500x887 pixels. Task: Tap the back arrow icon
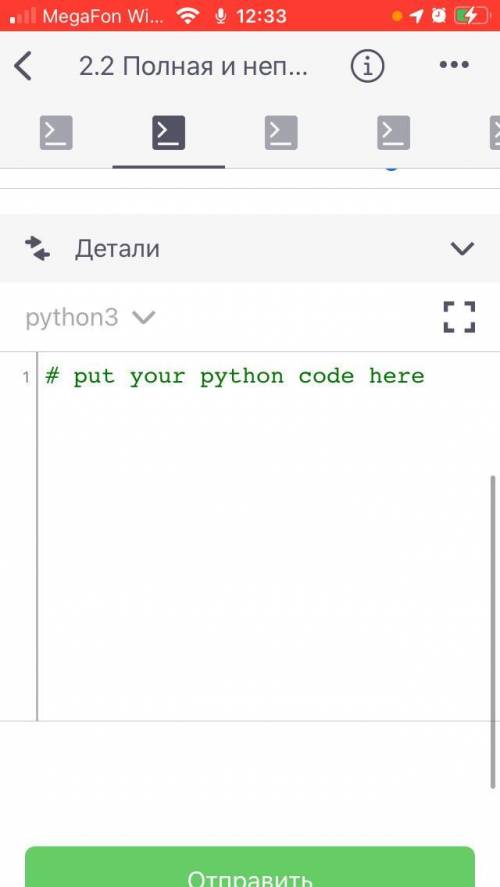pos(23,66)
